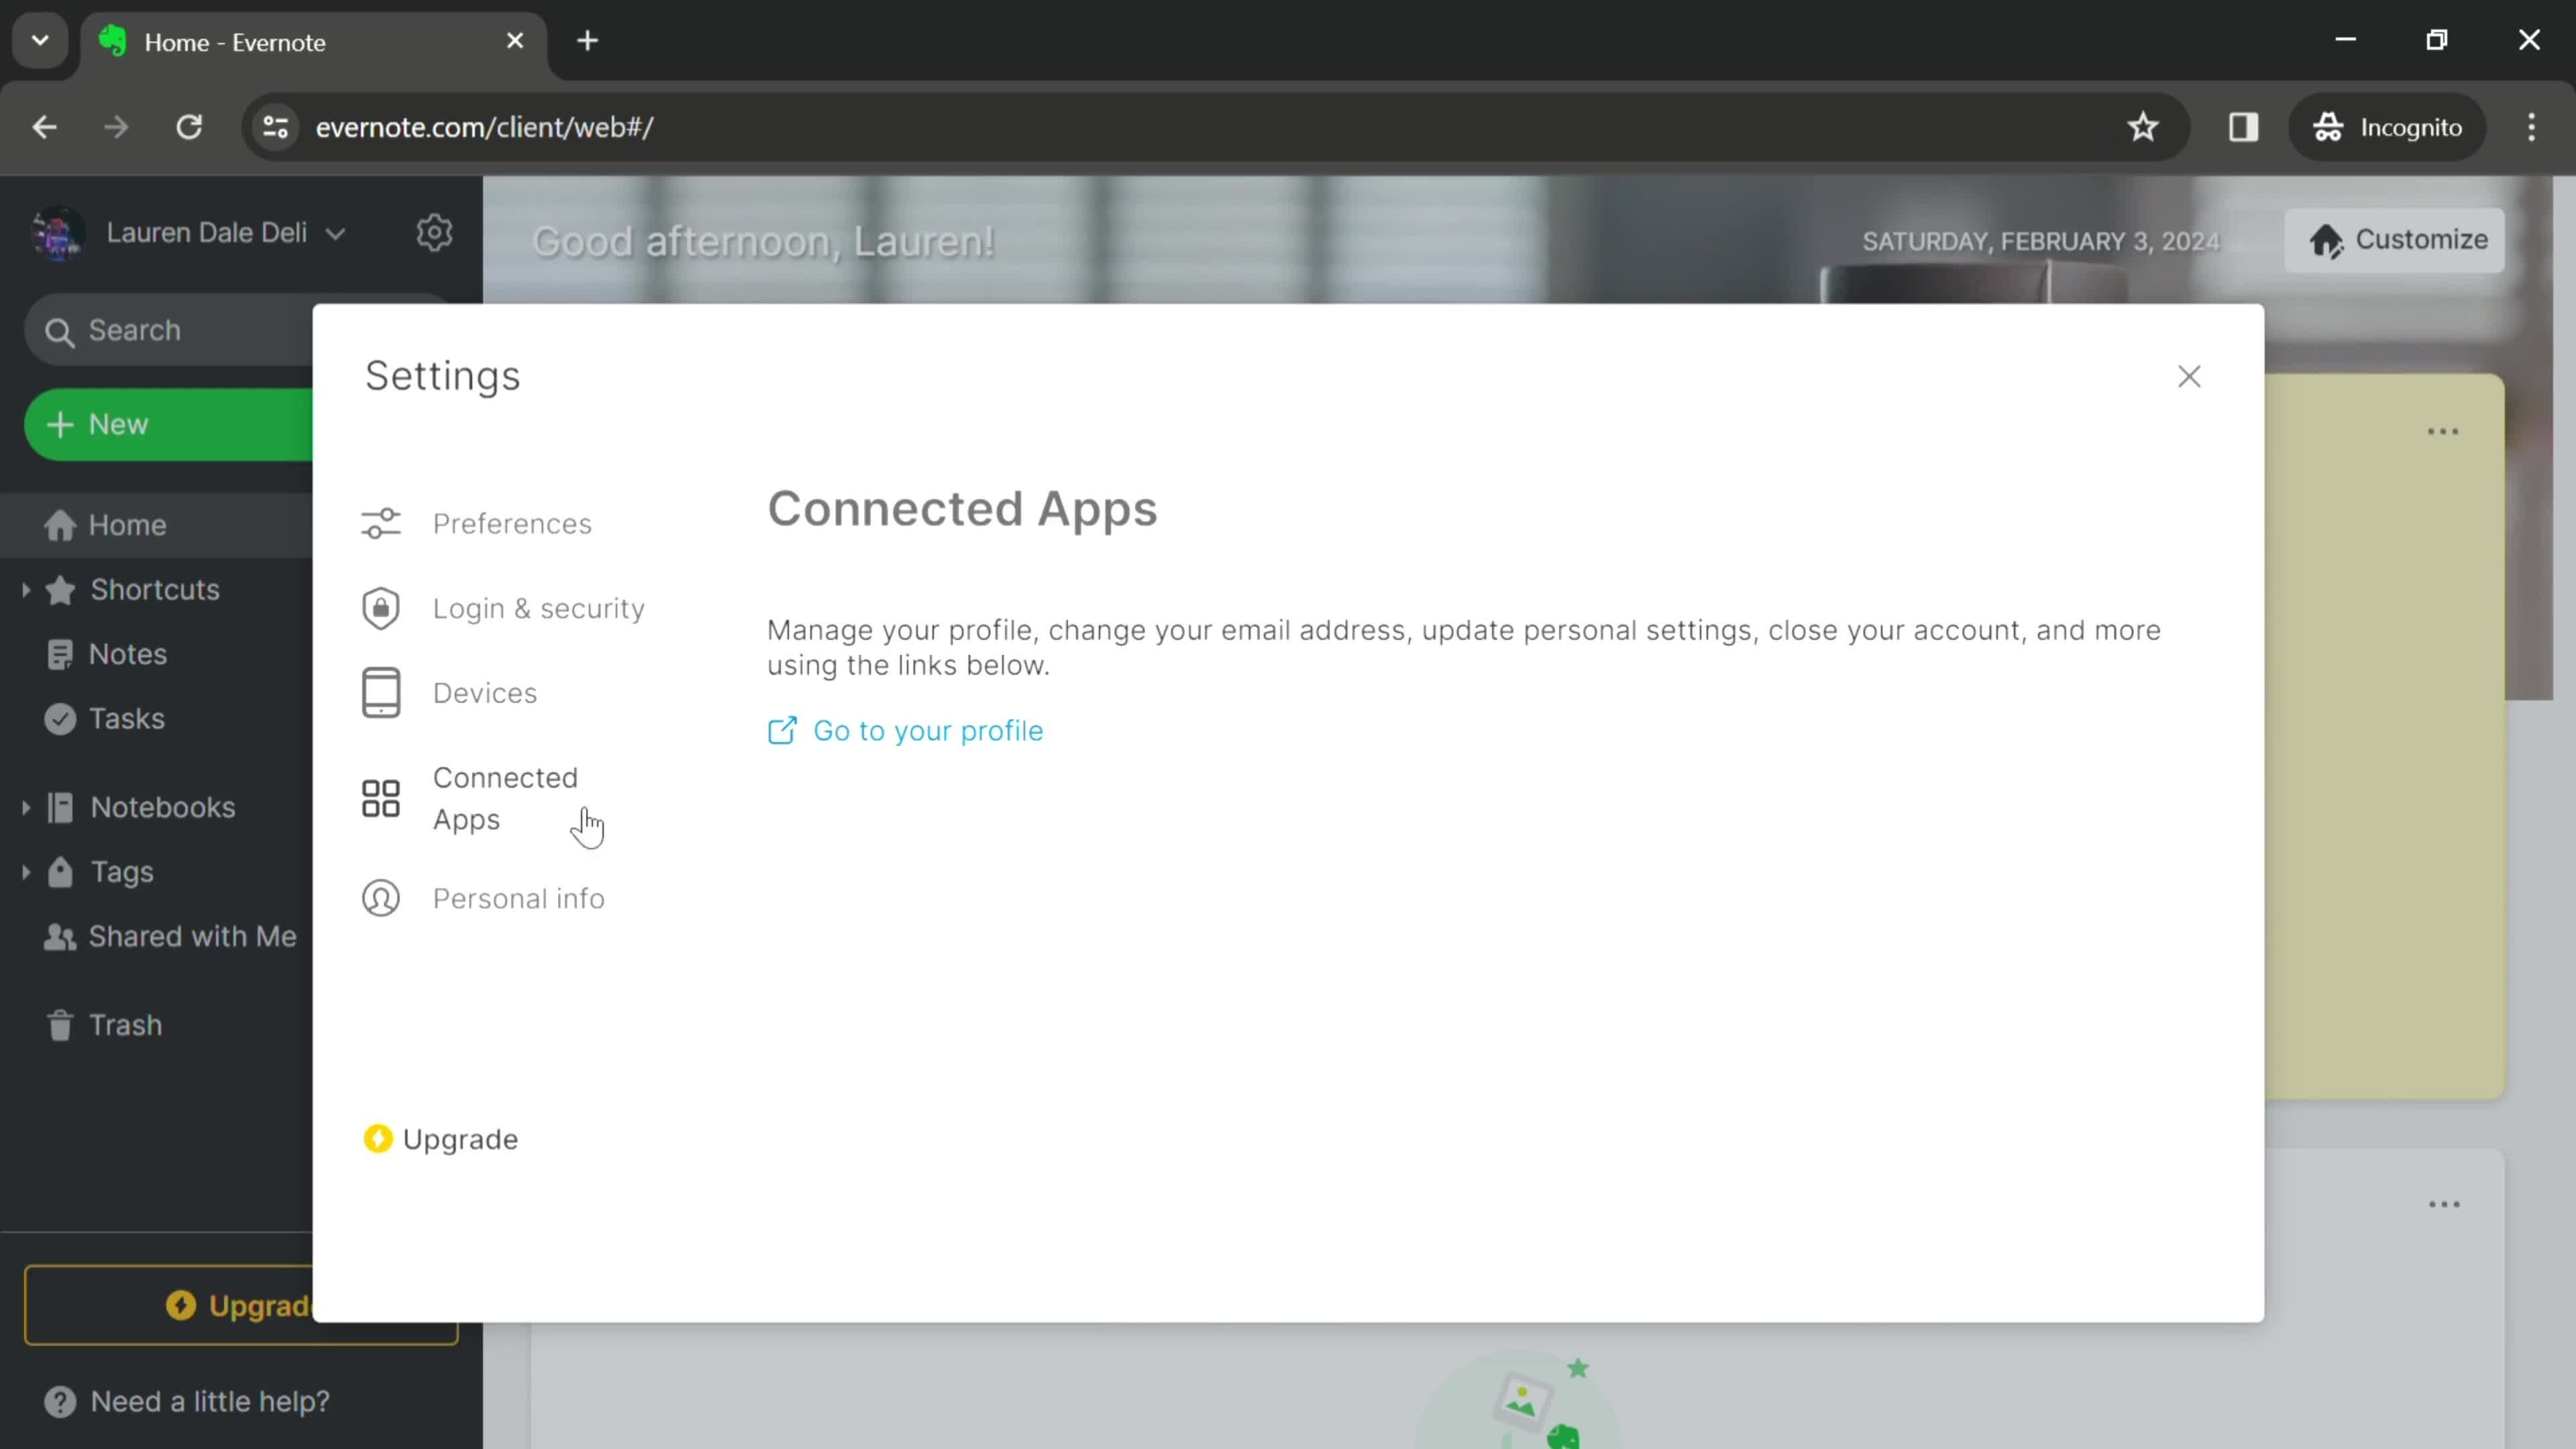Click the Login & security icon

tap(380, 607)
